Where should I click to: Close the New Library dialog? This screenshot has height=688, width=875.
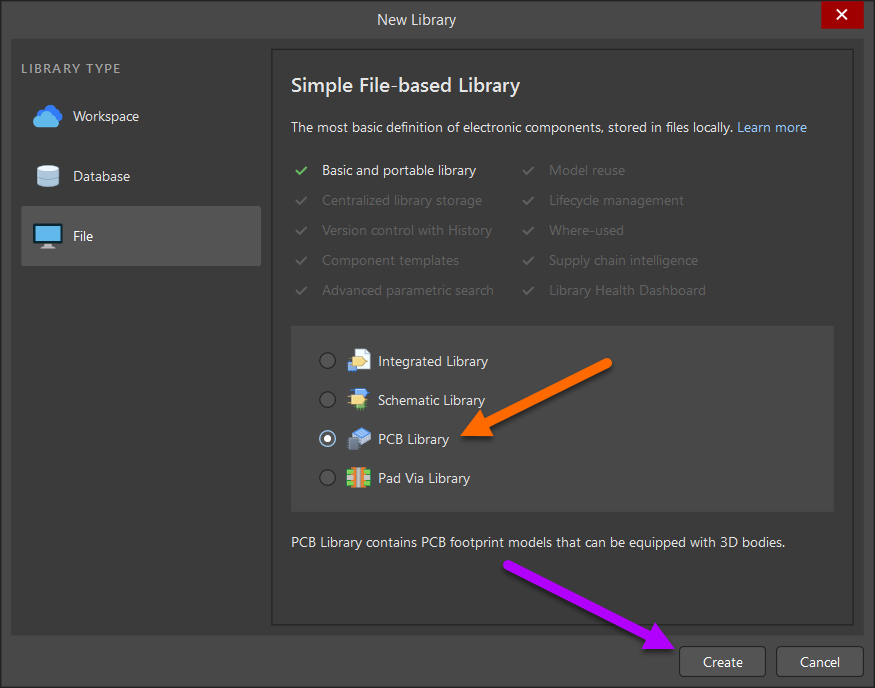tap(841, 15)
